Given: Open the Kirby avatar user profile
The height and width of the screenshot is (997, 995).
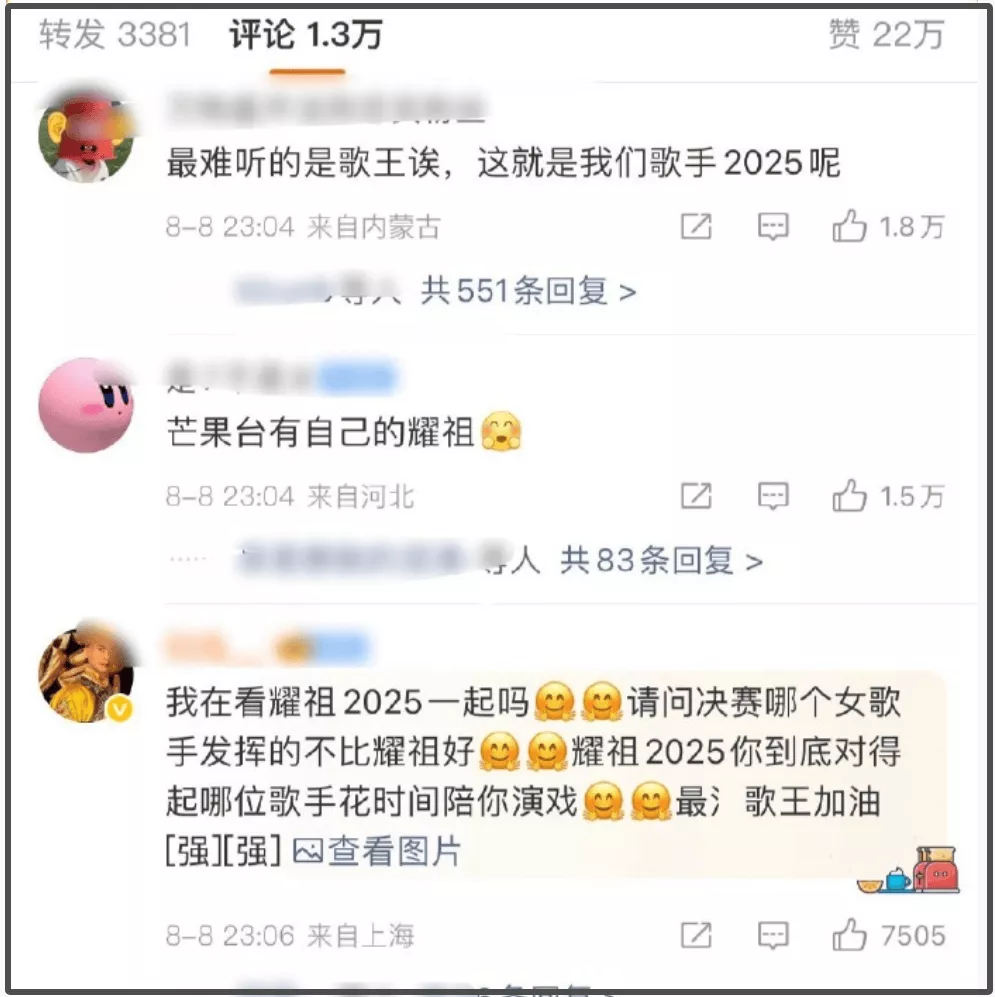Looking at the screenshot, I should pyautogui.click(x=86, y=405).
